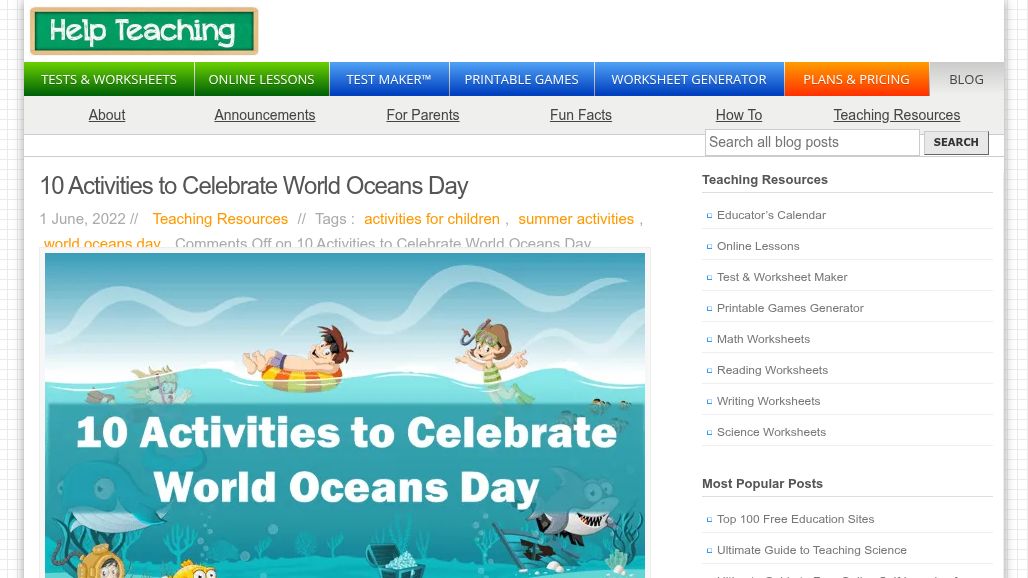
Task: Follow the 'summer activities' tag
Action: tap(576, 219)
